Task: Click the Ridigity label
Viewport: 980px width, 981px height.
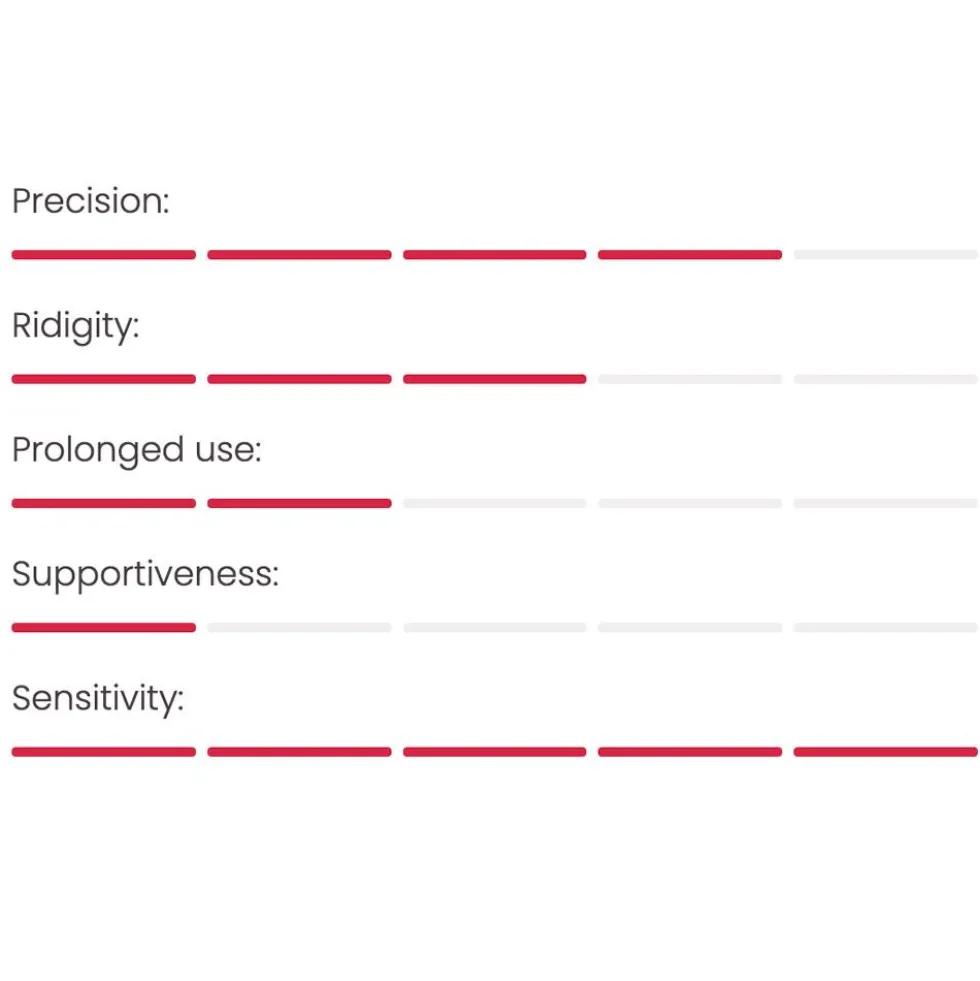Action: point(76,327)
